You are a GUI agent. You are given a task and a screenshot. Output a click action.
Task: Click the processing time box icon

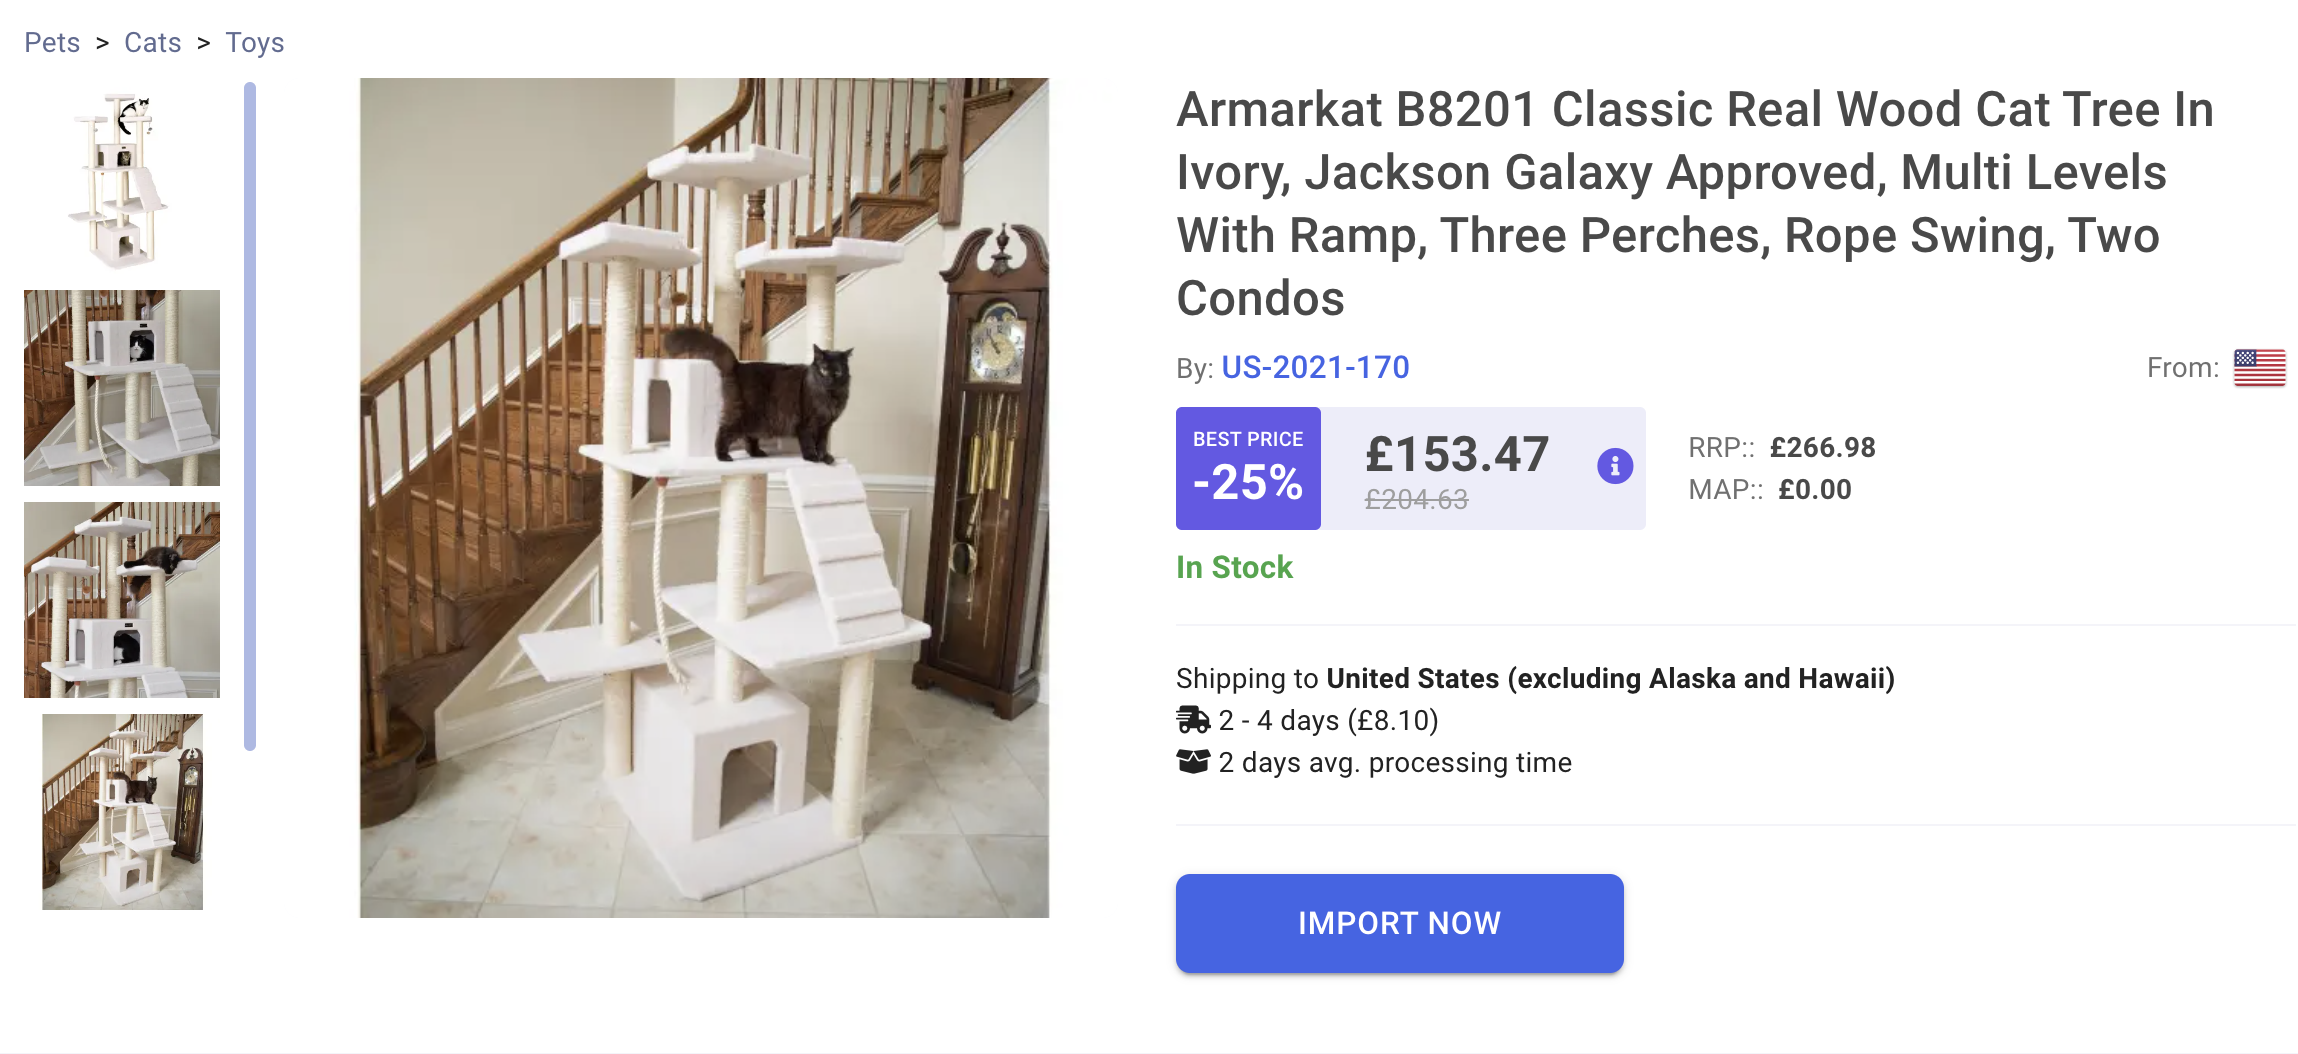(x=1193, y=762)
